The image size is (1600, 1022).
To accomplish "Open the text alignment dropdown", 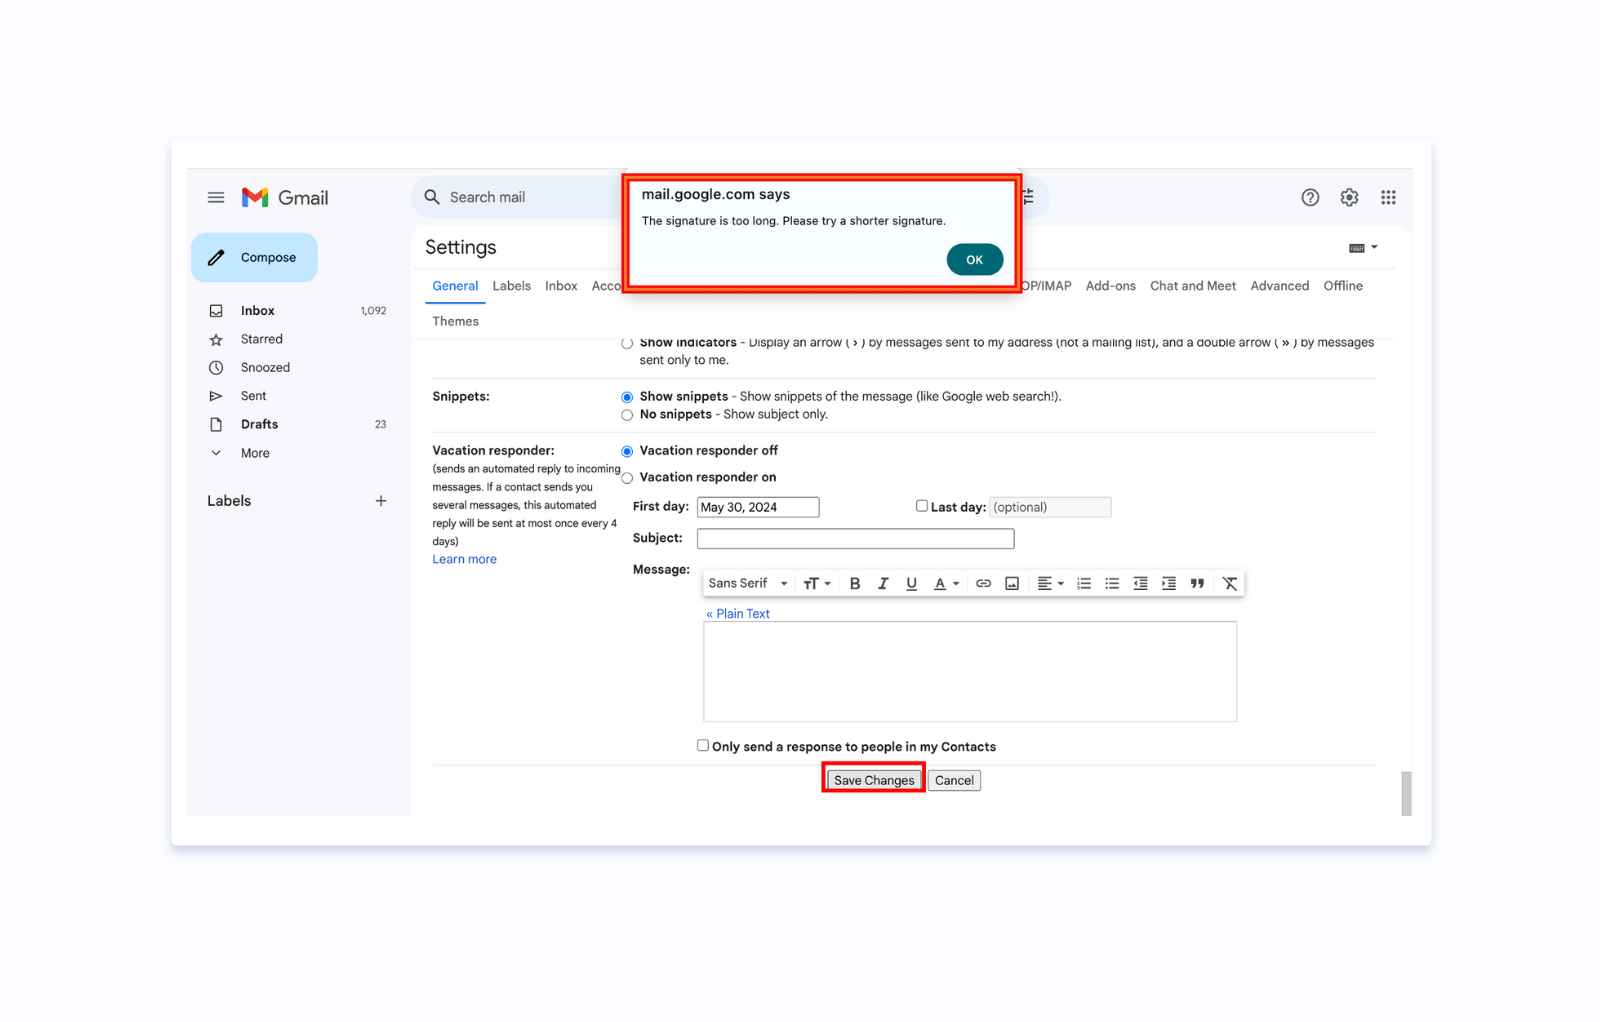I will 1050,584.
